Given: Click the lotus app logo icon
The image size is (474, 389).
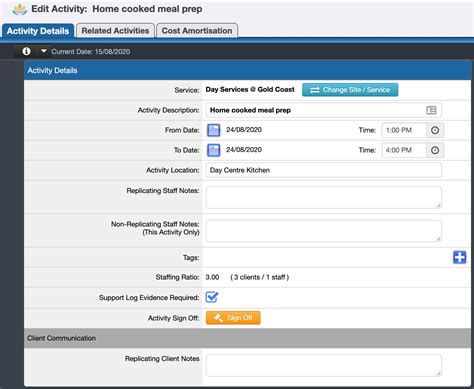Looking at the screenshot, I should tap(20, 9).
